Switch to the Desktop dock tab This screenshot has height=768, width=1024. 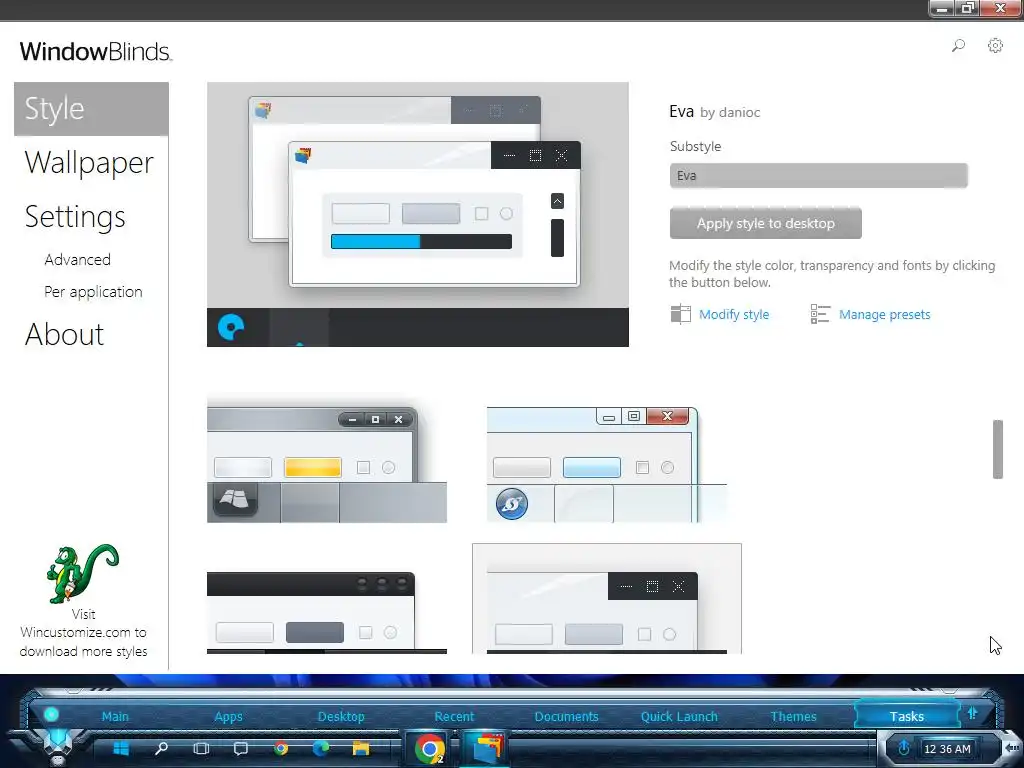pos(341,716)
